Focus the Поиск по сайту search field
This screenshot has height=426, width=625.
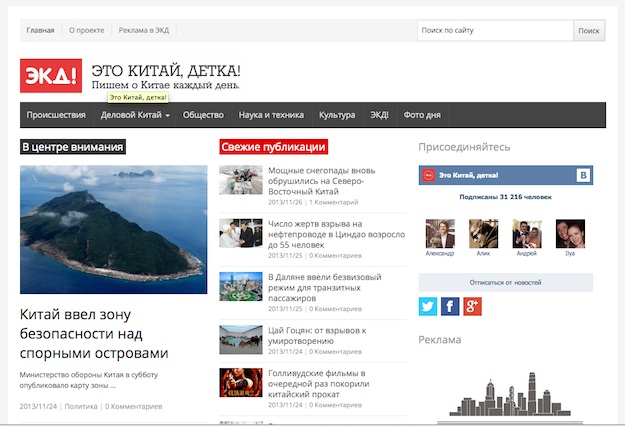click(495, 31)
